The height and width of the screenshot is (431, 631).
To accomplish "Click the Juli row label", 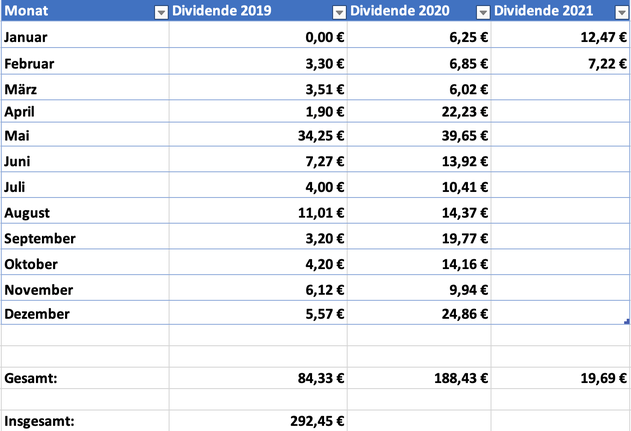I will [x=14, y=187].
